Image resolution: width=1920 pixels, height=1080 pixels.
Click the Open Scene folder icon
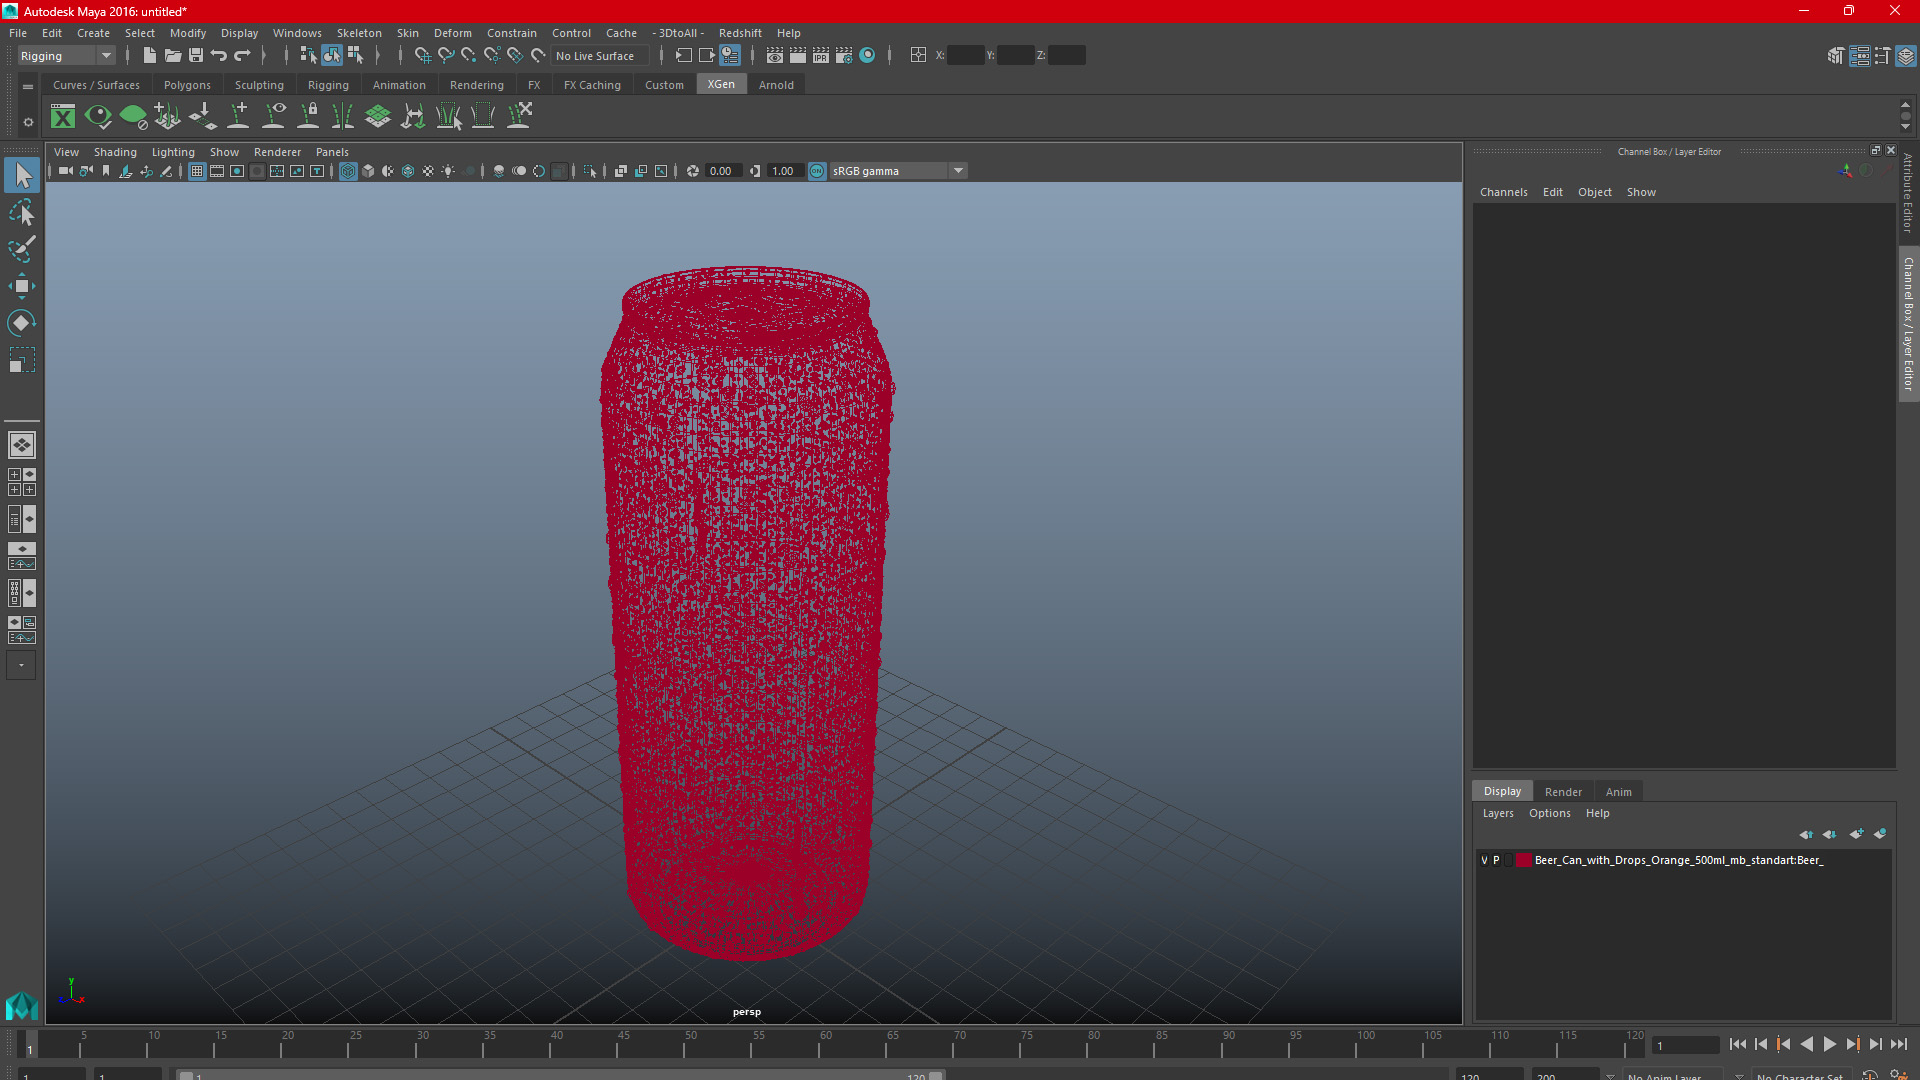[x=172, y=56]
